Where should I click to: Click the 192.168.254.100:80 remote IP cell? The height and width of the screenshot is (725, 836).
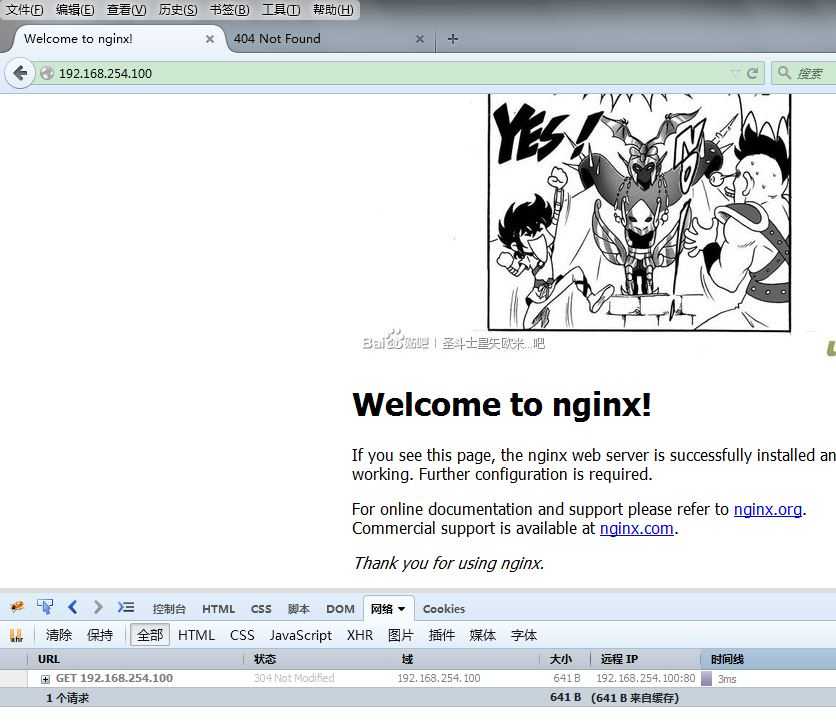click(x=646, y=678)
